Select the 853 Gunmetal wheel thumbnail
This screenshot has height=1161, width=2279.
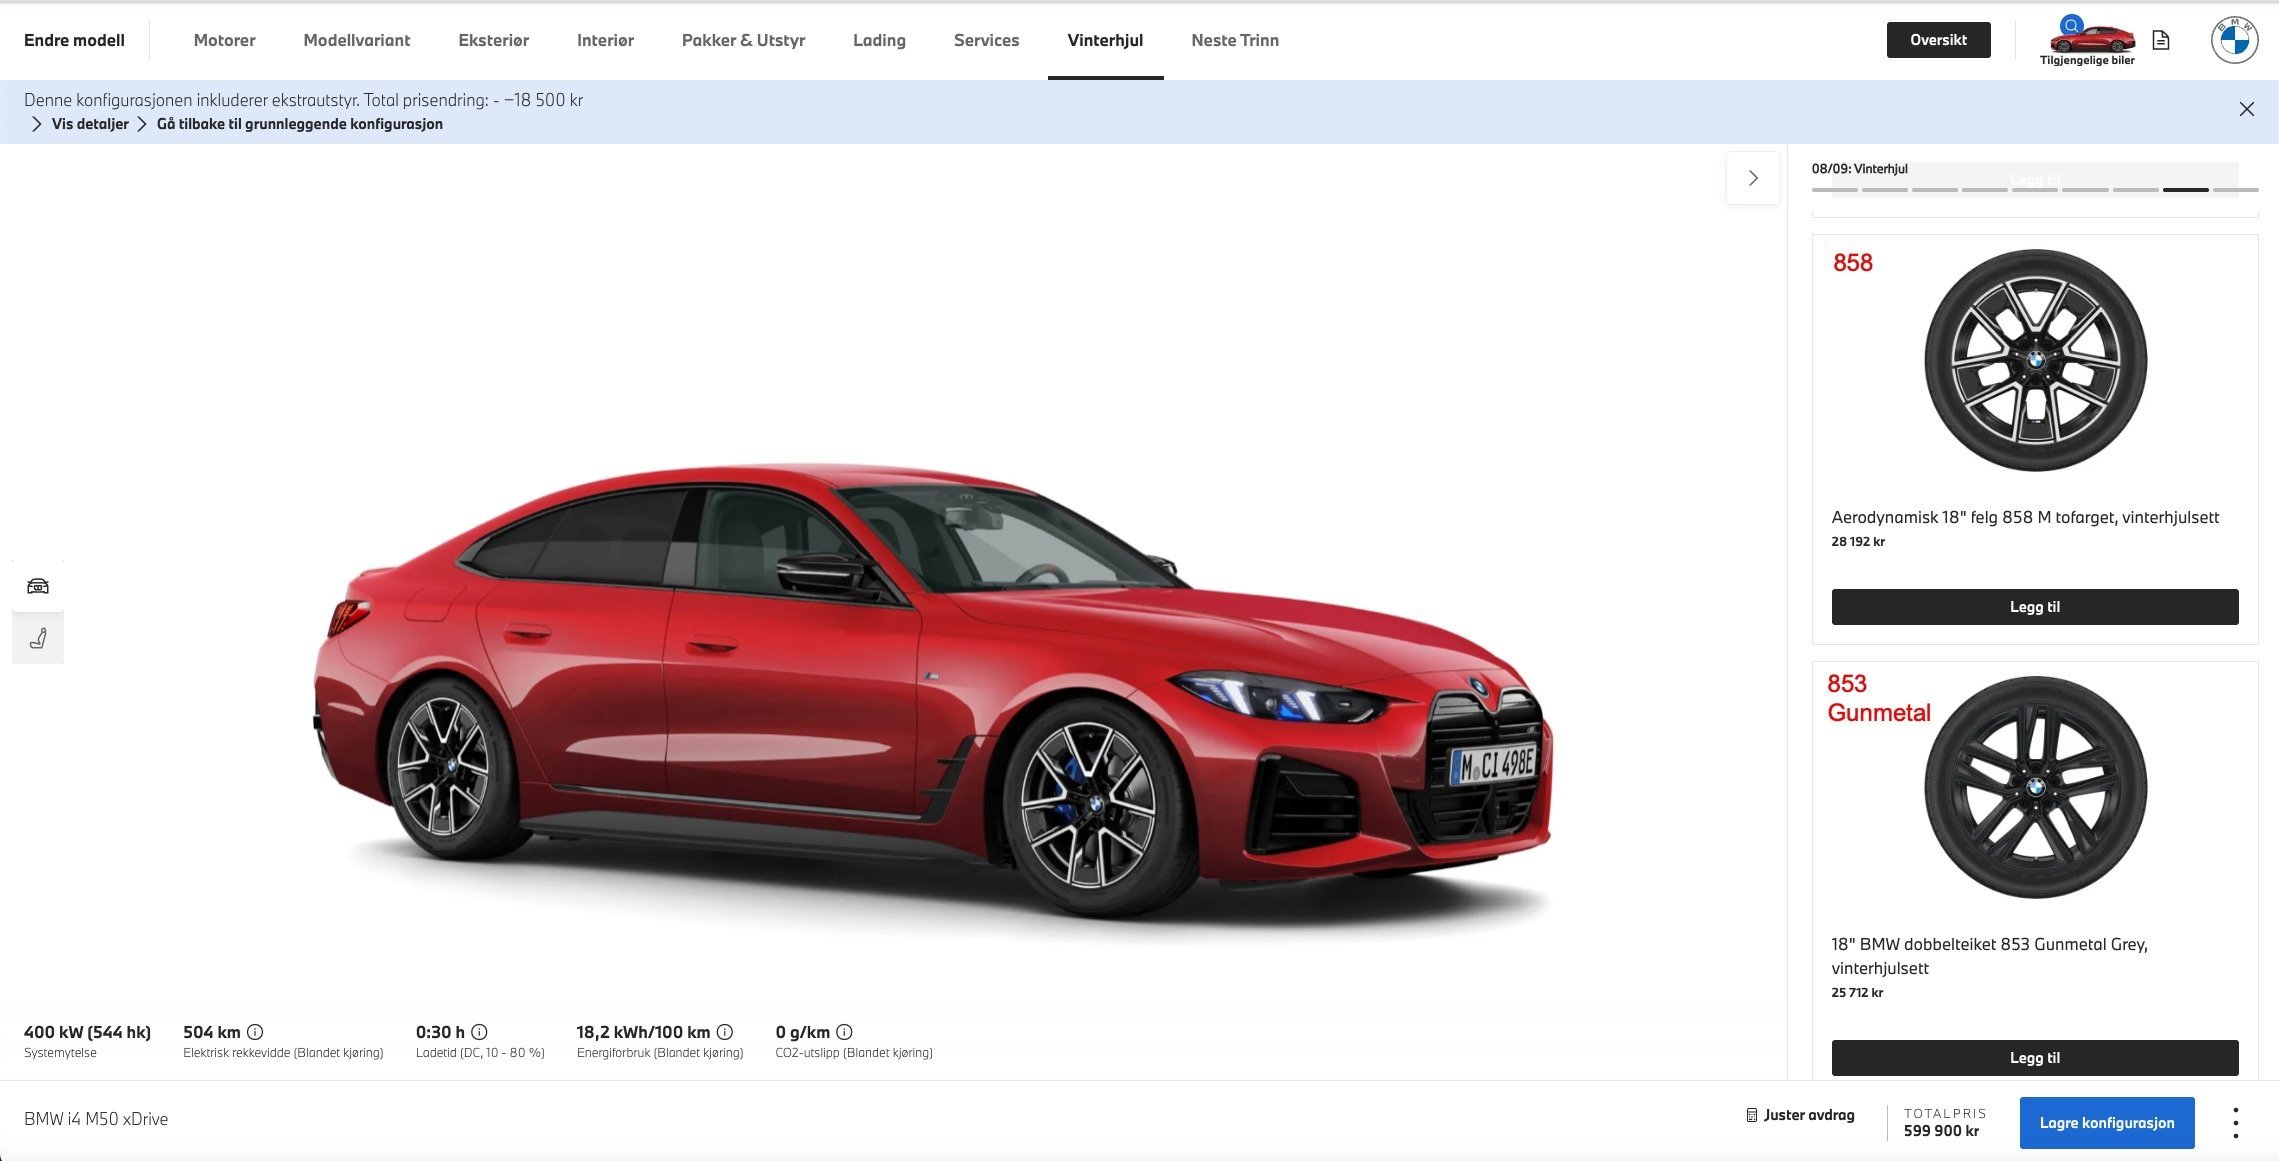coord(2035,787)
